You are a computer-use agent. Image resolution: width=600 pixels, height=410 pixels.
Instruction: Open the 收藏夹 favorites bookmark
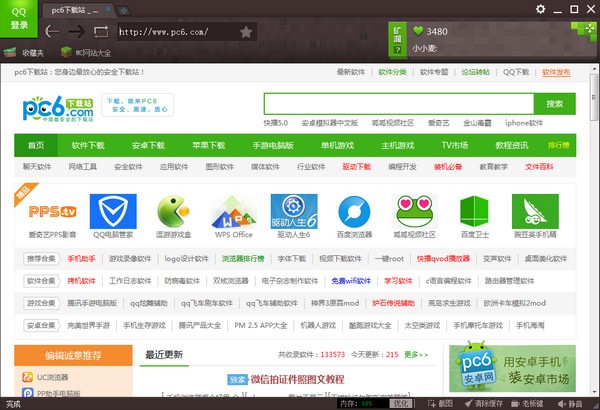24,52
